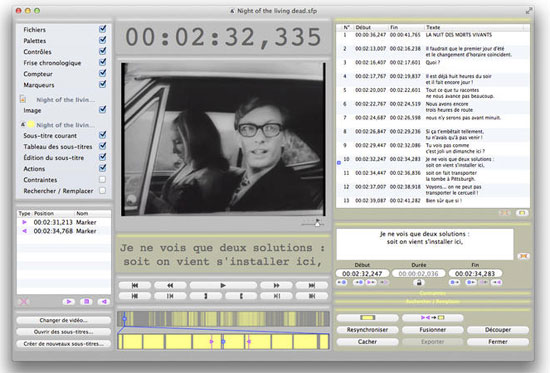Go to previous subtitle start, second row
The width and height of the screenshot is (550, 373).
coord(135,296)
